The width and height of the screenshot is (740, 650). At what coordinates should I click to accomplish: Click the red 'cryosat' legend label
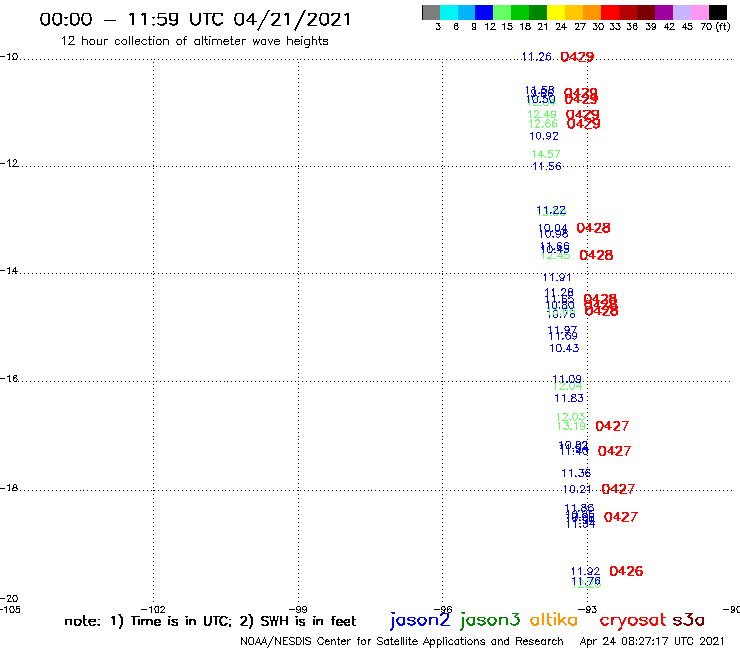[632, 620]
